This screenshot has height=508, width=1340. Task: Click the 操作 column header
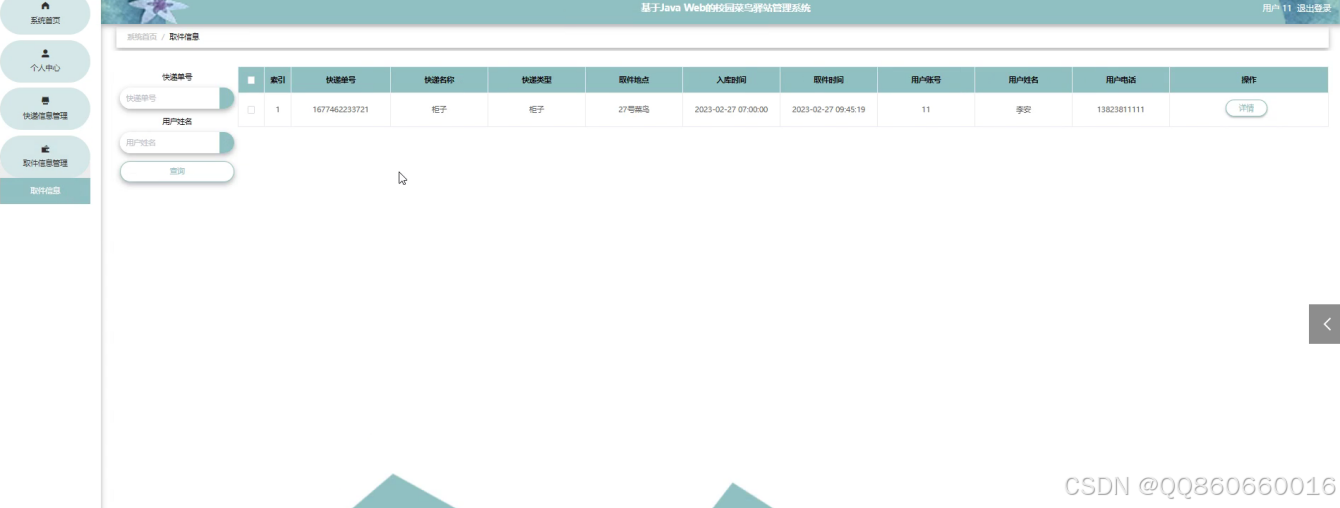pos(1248,80)
